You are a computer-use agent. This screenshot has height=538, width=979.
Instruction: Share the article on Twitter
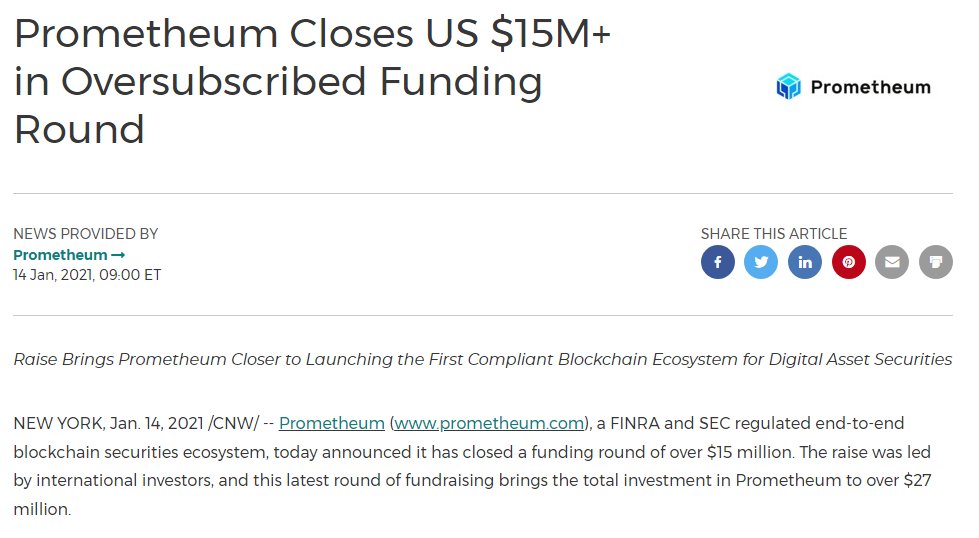tap(761, 262)
